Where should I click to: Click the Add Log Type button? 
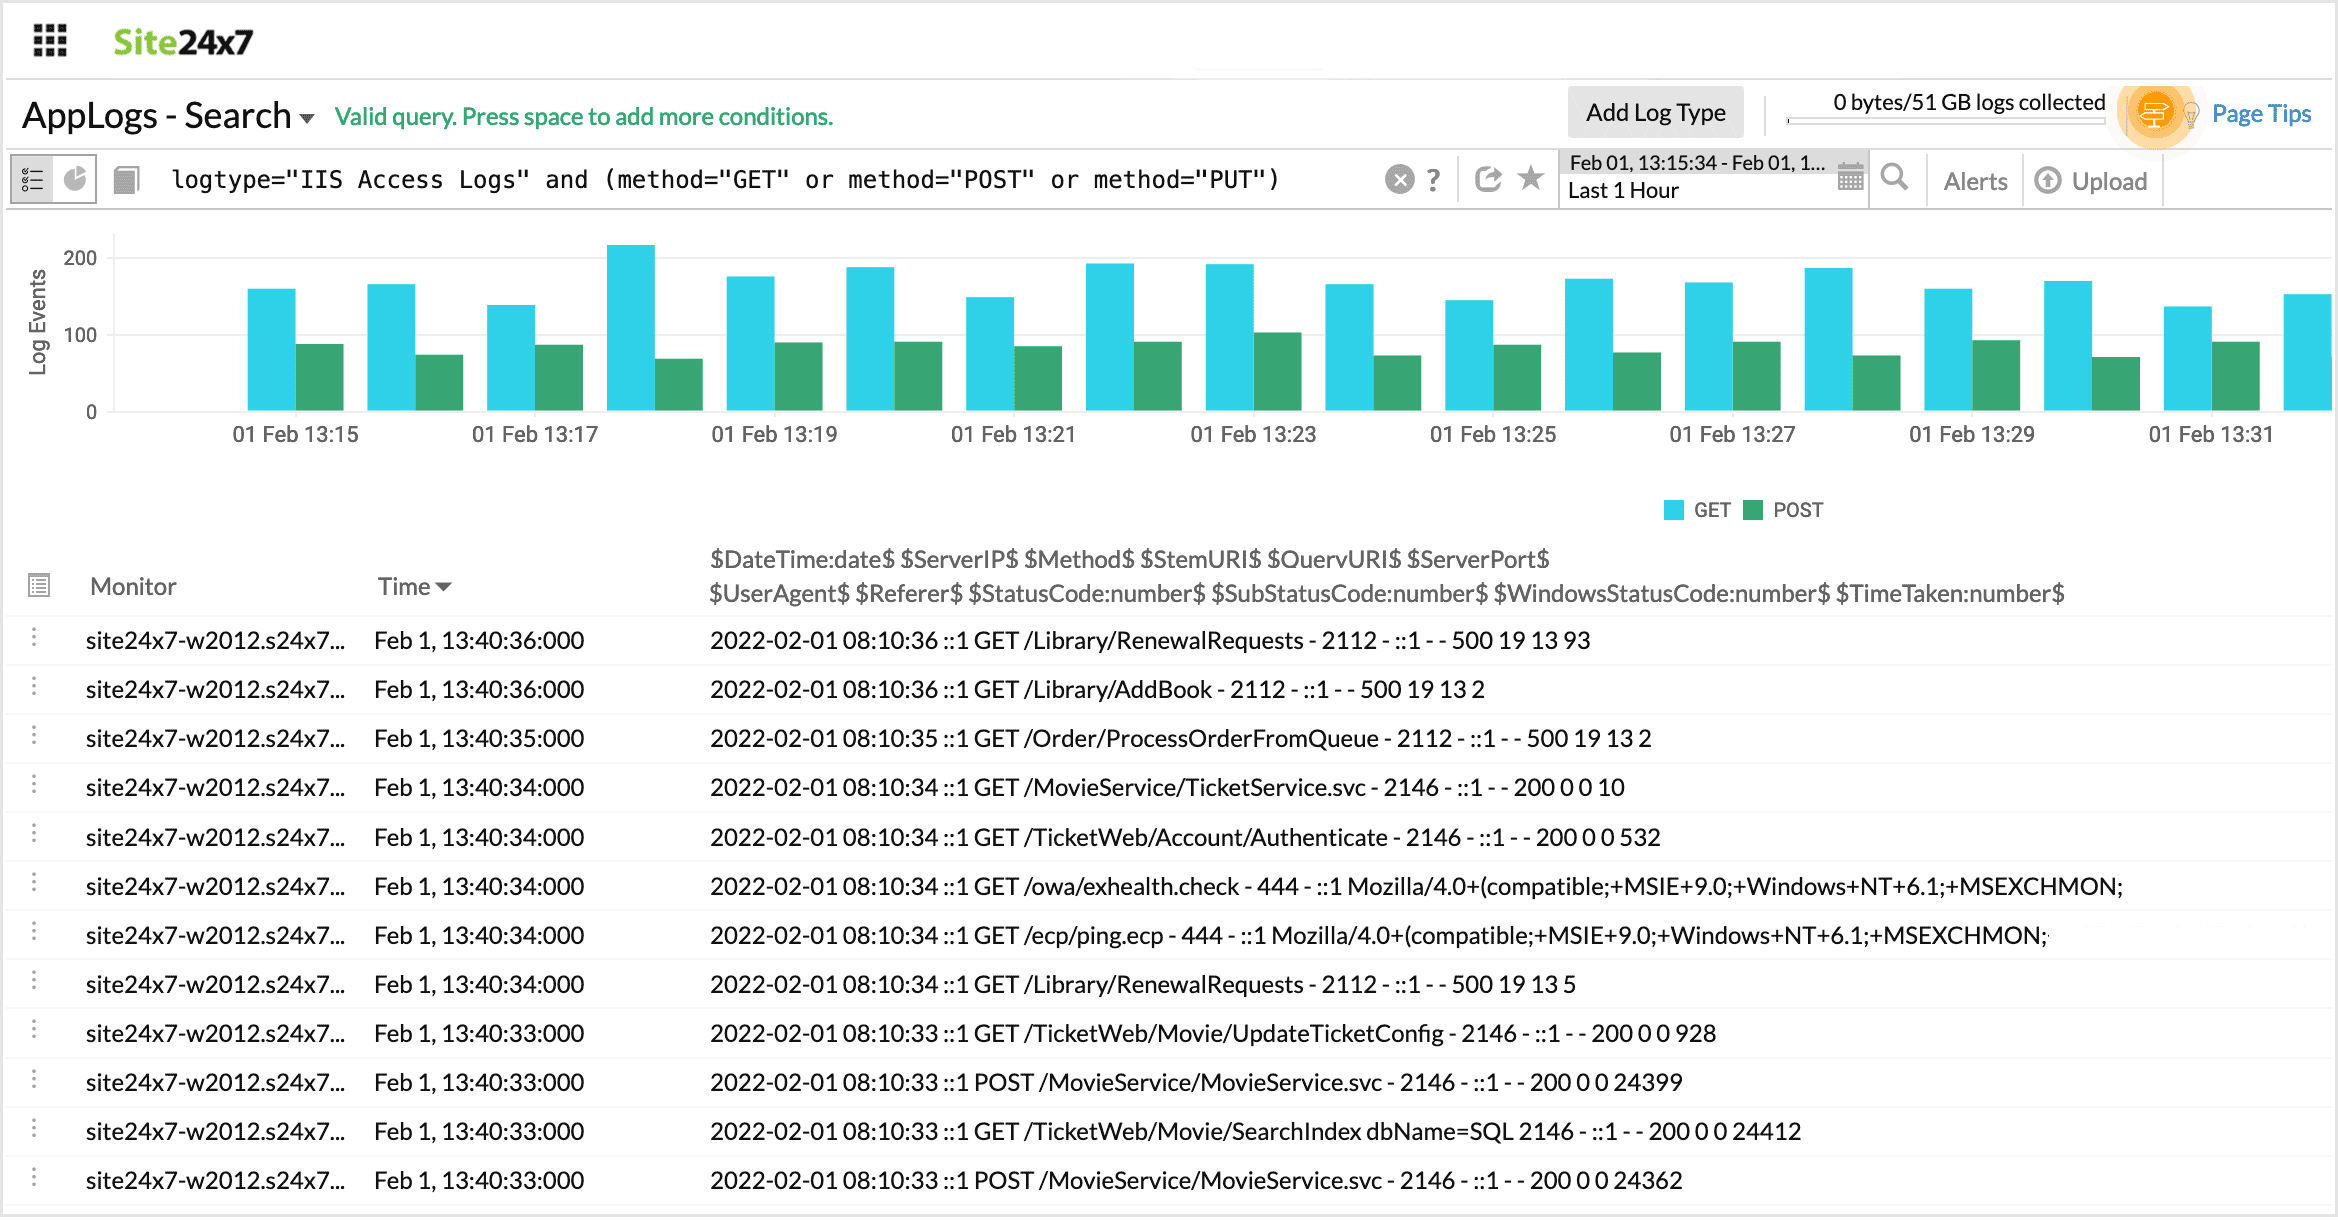(x=1655, y=113)
